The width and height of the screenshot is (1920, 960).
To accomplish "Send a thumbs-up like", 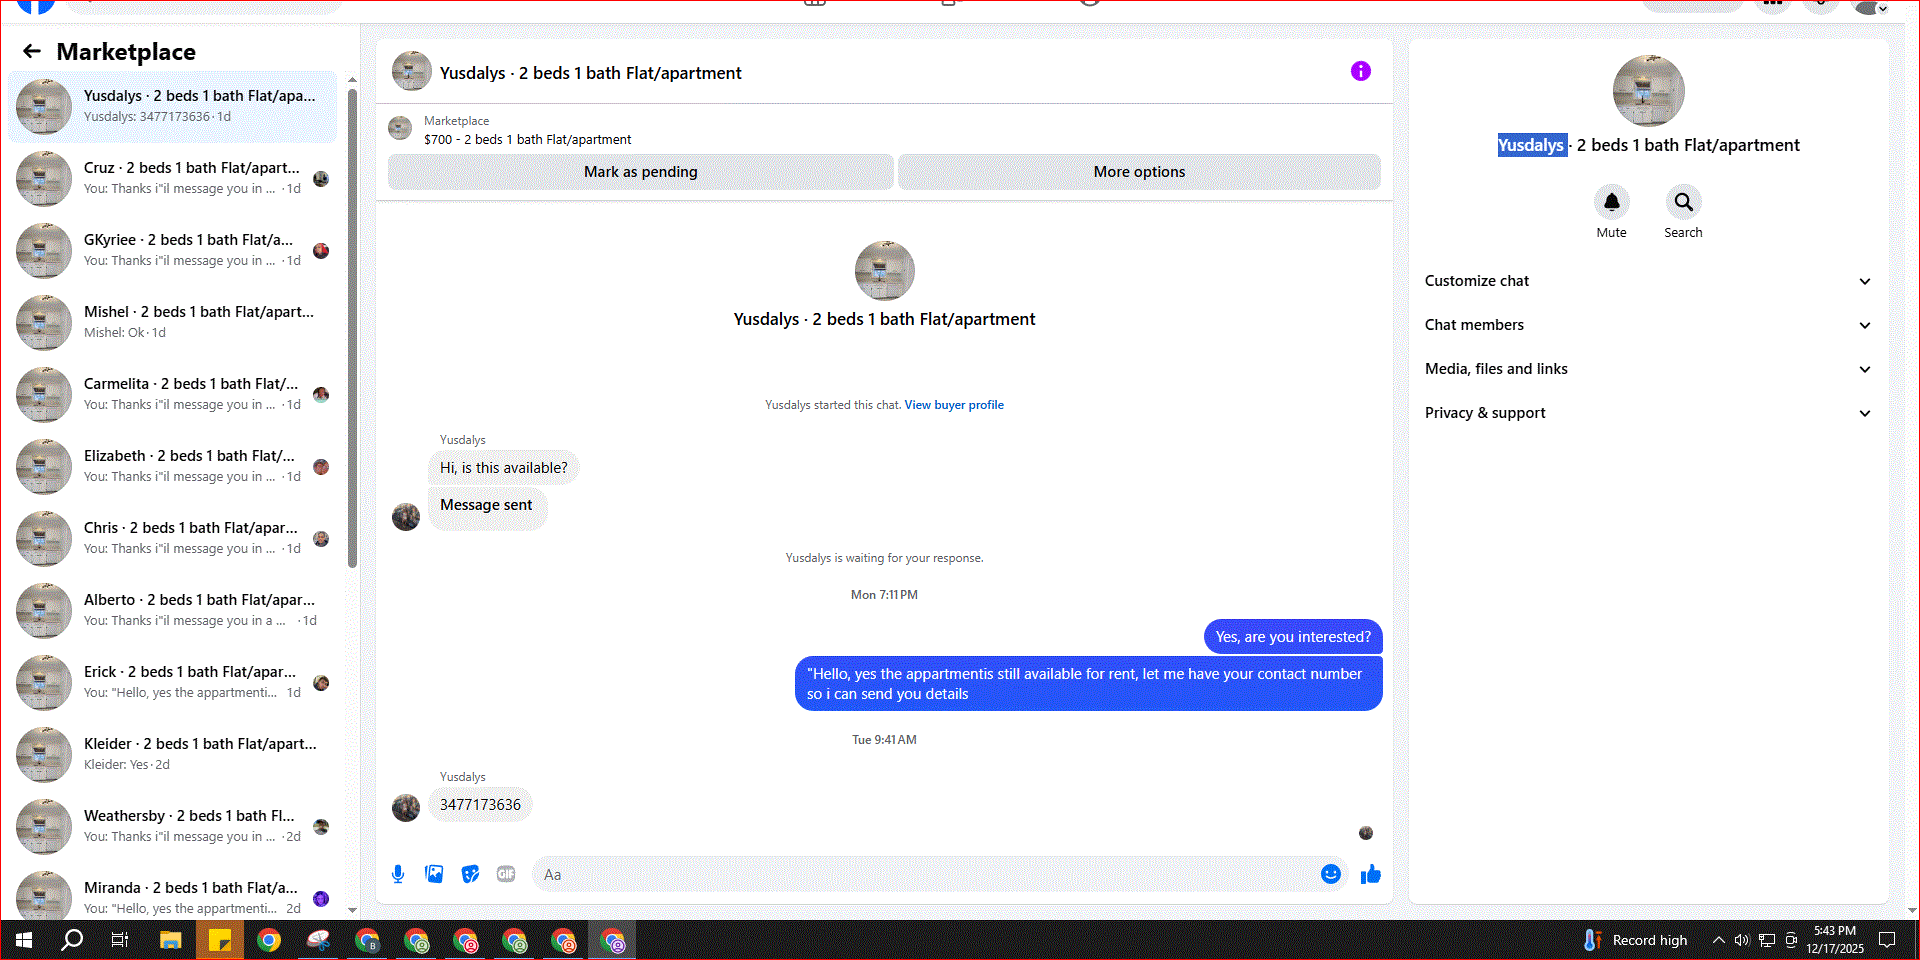I will 1370,874.
